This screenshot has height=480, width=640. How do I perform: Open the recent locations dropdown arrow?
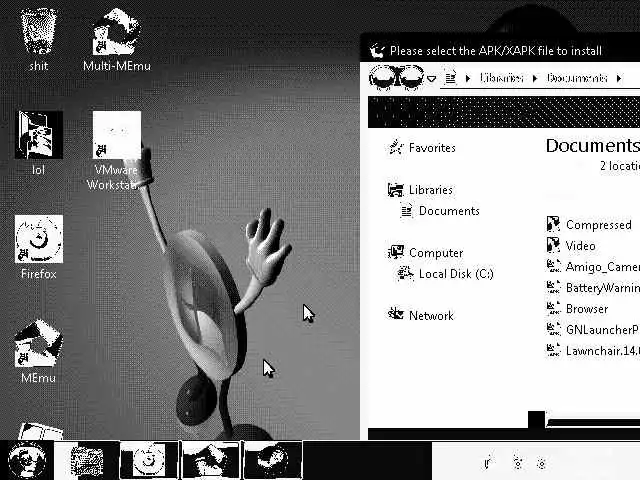pos(432,78)
